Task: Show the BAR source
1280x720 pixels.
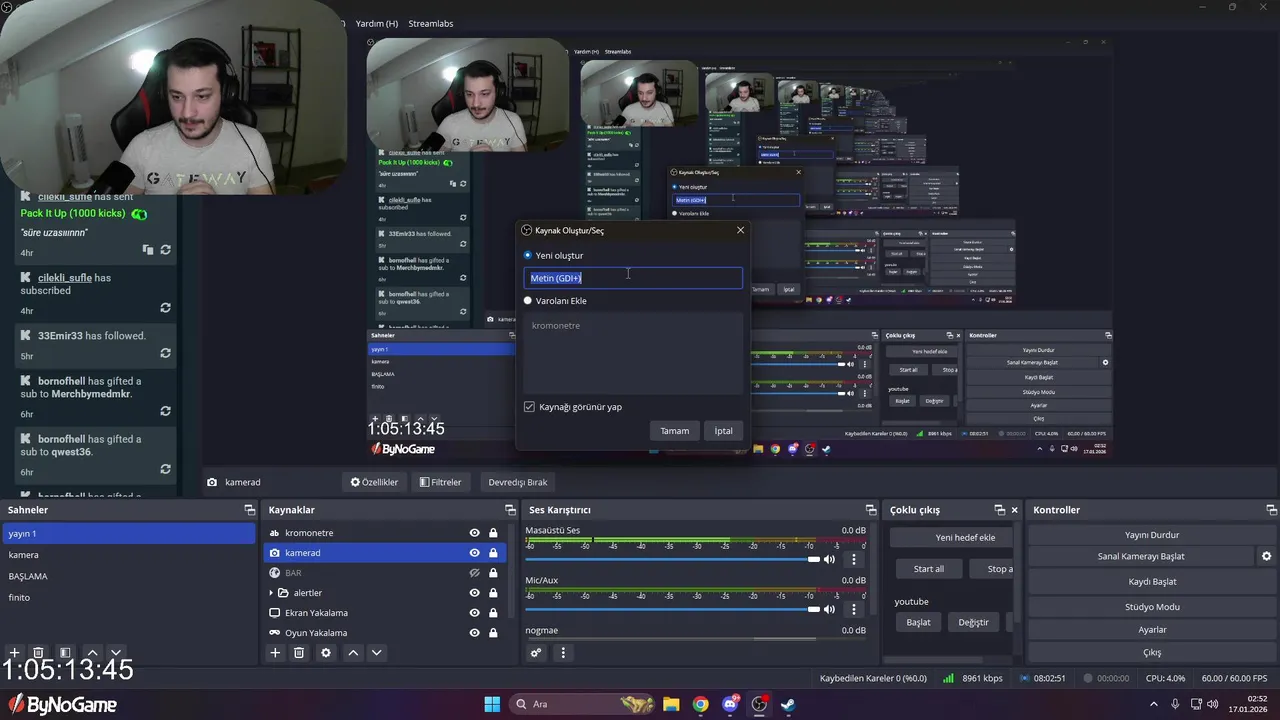Action: (474, 573)
